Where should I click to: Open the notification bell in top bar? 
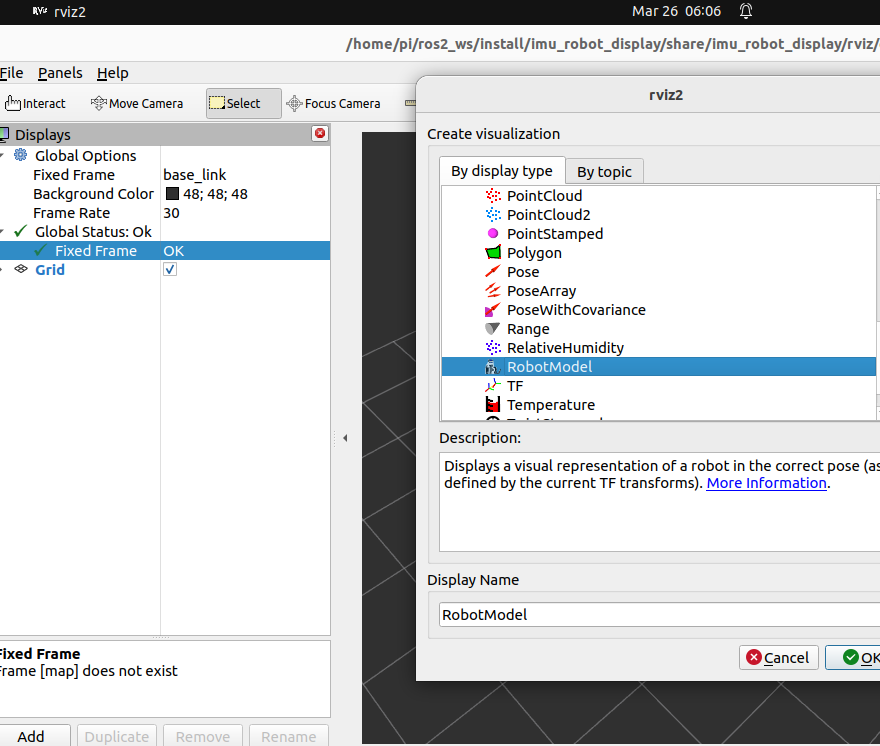746,11
